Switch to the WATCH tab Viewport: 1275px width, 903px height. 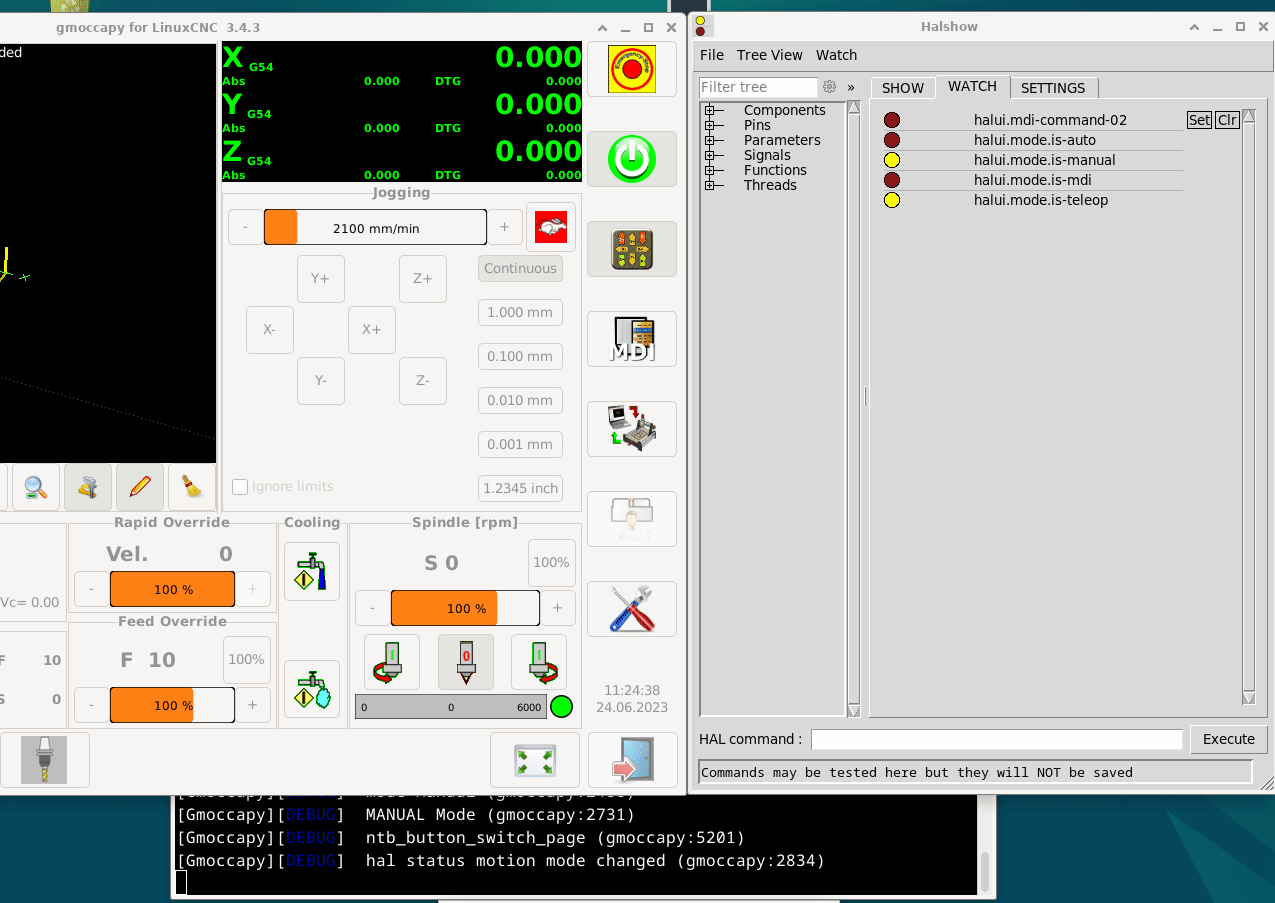pos(972,87)
